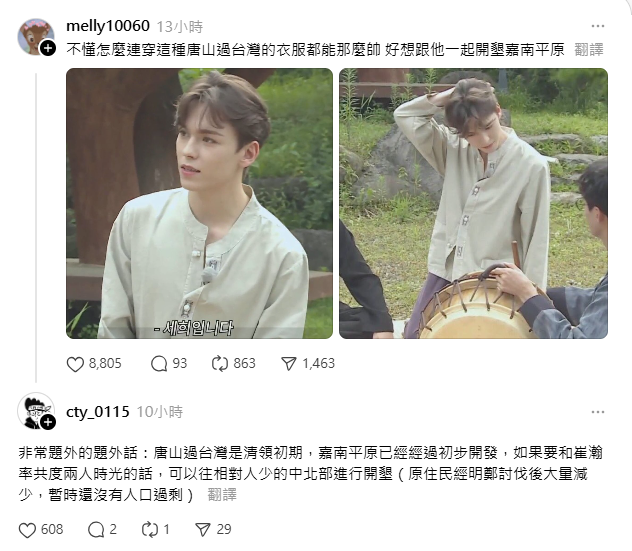Open the 10小時 timestamp on cty_0115's reply

160,412
